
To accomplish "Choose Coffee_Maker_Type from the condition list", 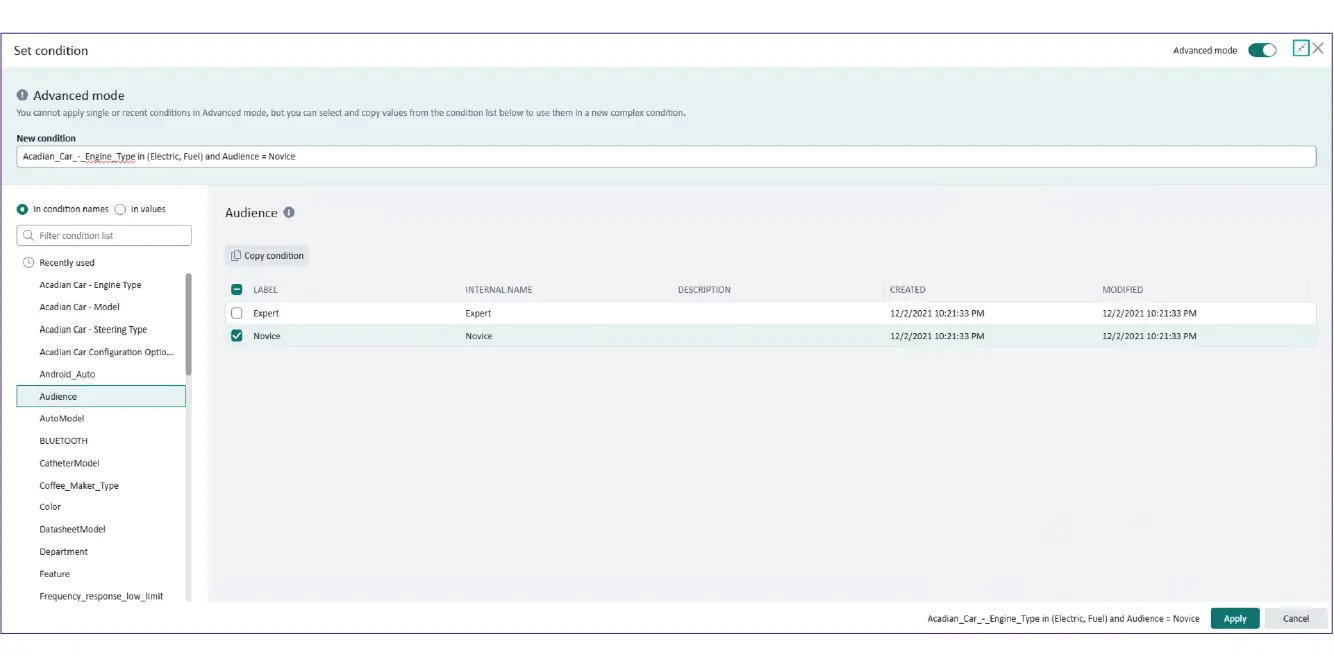I will (79, 486).
